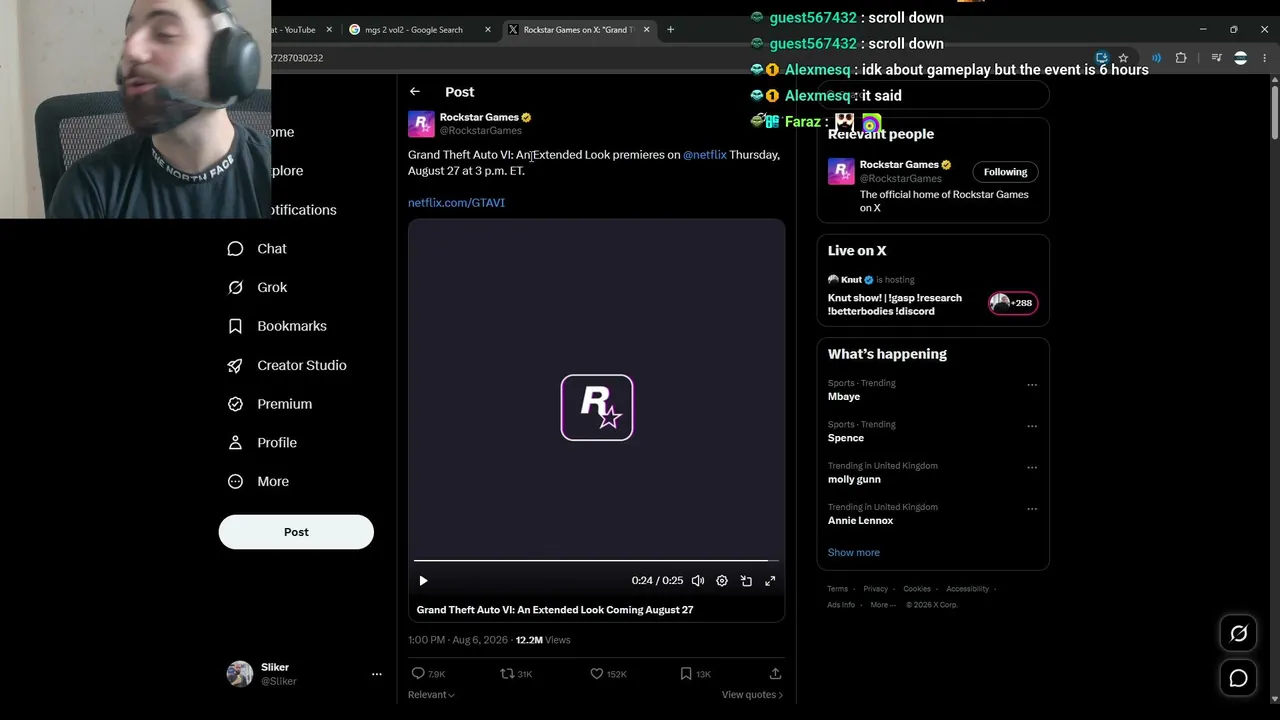The width and height of the screenshot is (1280, 720).
Task: Play the Grand Theft Auto VI video
Action: tap(423, 581)
